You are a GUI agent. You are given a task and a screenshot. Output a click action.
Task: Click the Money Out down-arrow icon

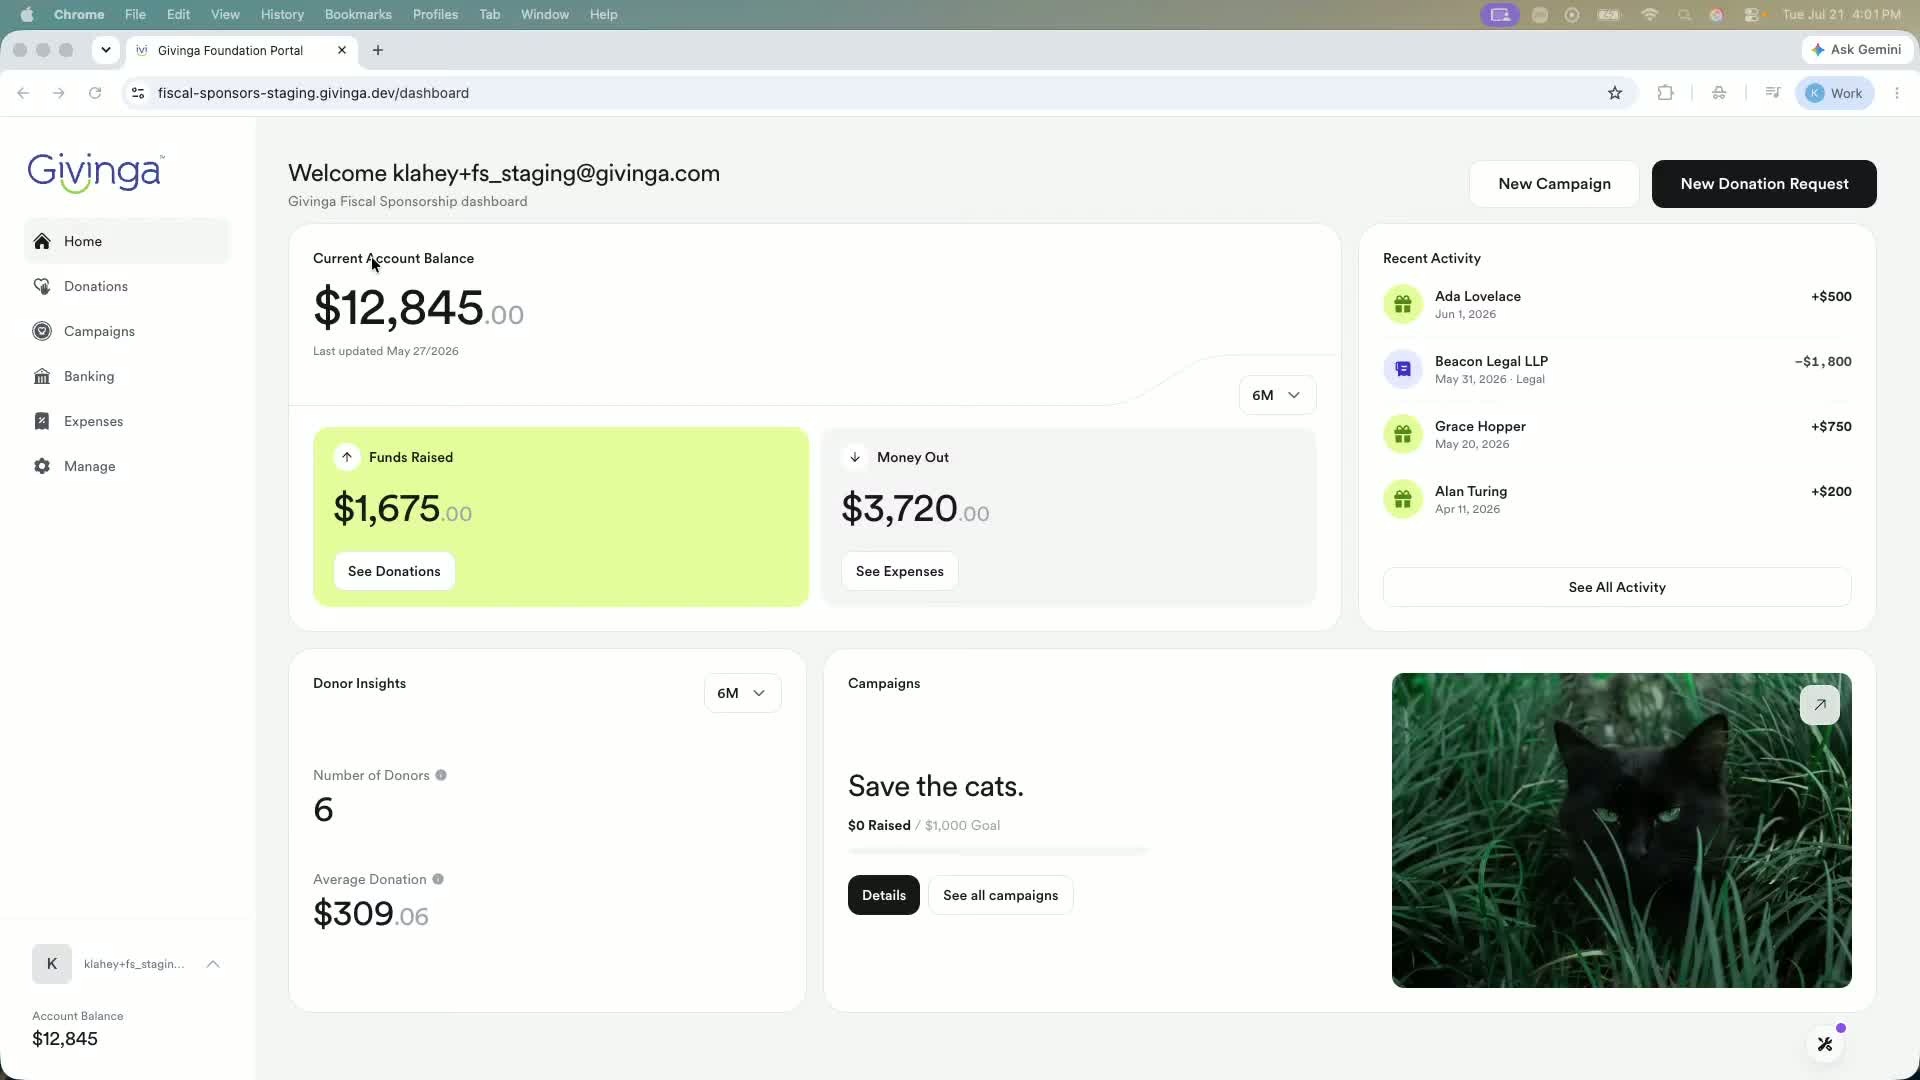(x=855, y=457)
